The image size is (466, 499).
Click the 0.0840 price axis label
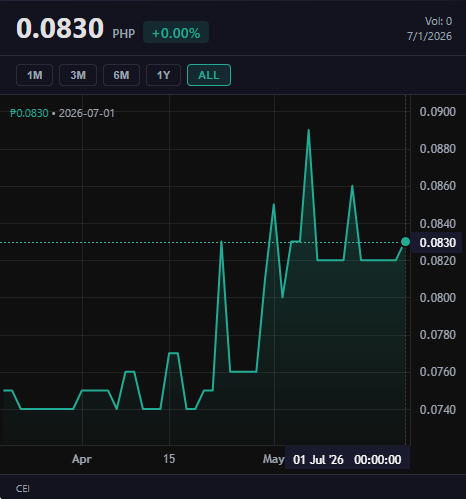(x=438, y=224)
